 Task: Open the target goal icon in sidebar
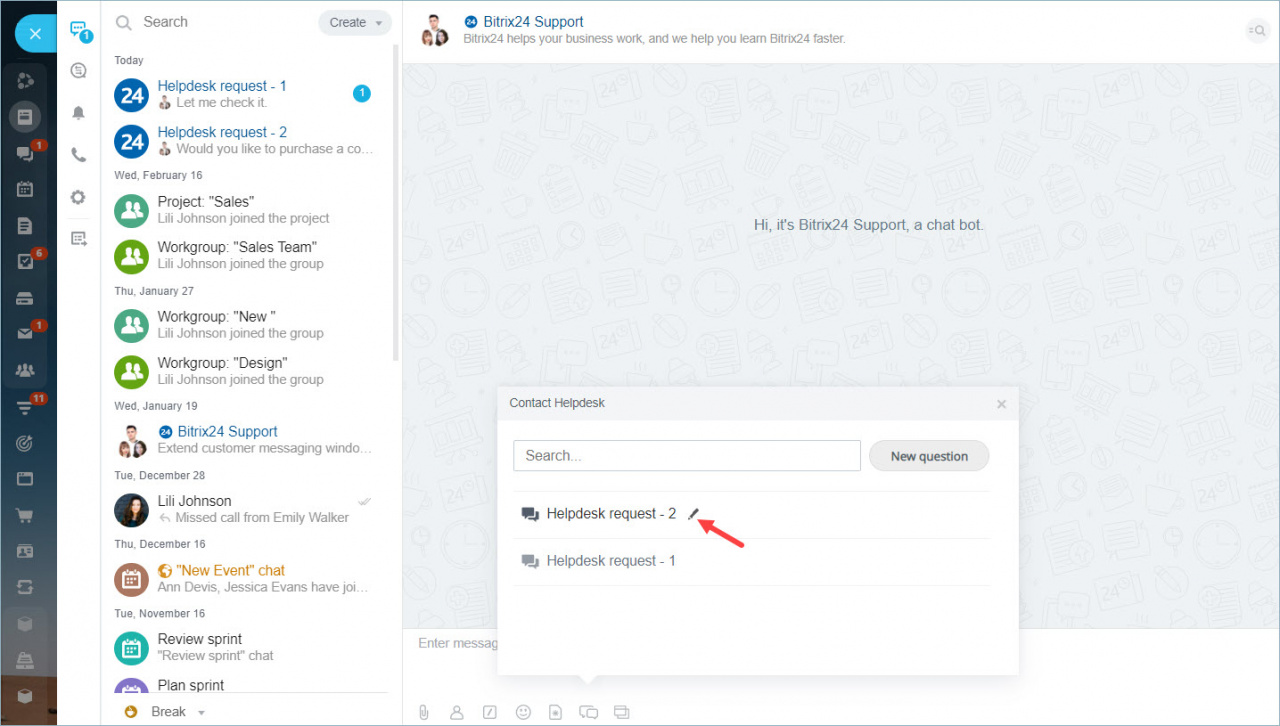[26, 443]
